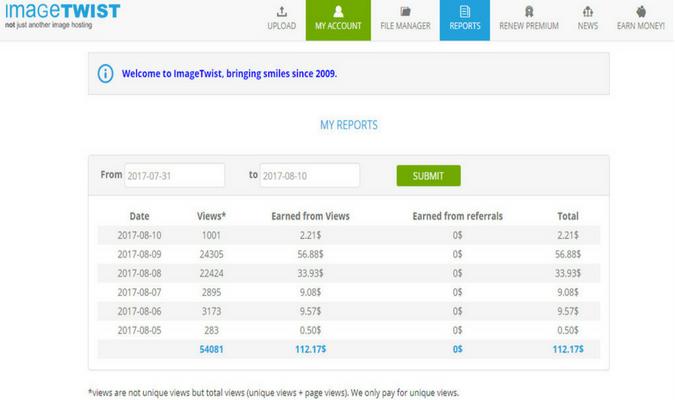The height and width of the screenshot is (400, 675).
Task: Submit the report date range
Action: coord(428,176)
